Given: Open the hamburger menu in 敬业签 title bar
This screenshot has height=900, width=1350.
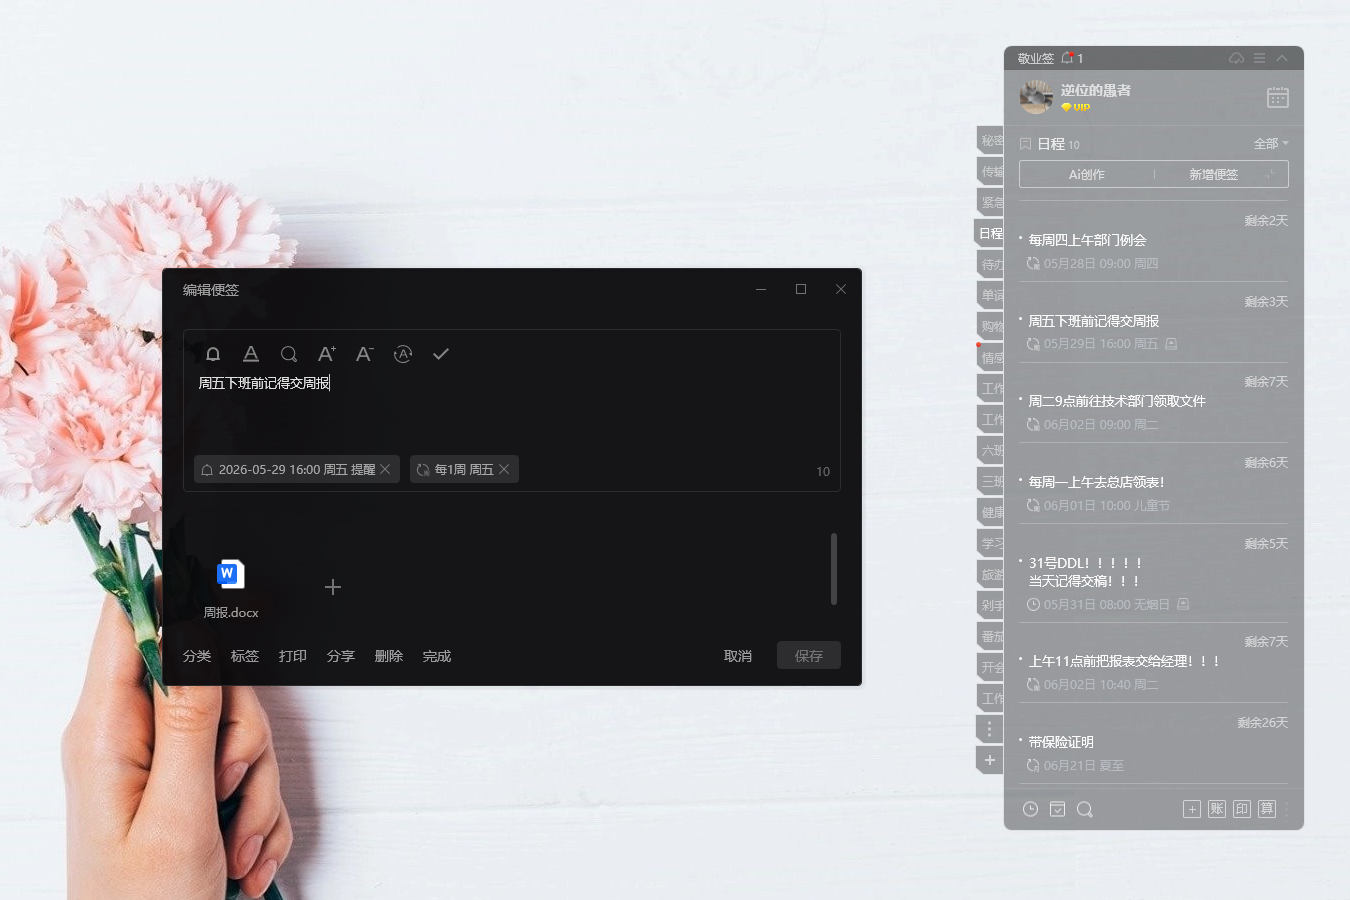Looking at the screenshot, I should (1260, 58).
